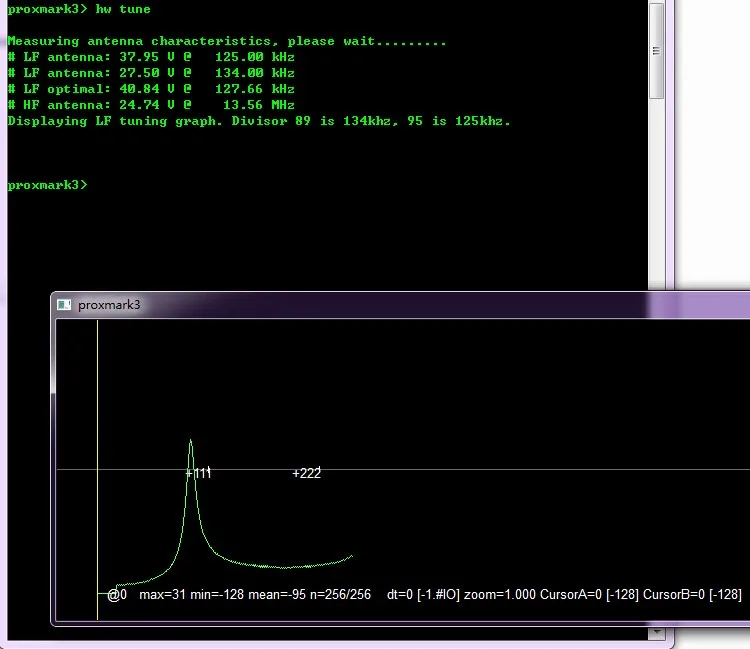The image size is (750, 649).
Task: Click the LF antenna 37.95 V line
Action: tap(151, 57)
